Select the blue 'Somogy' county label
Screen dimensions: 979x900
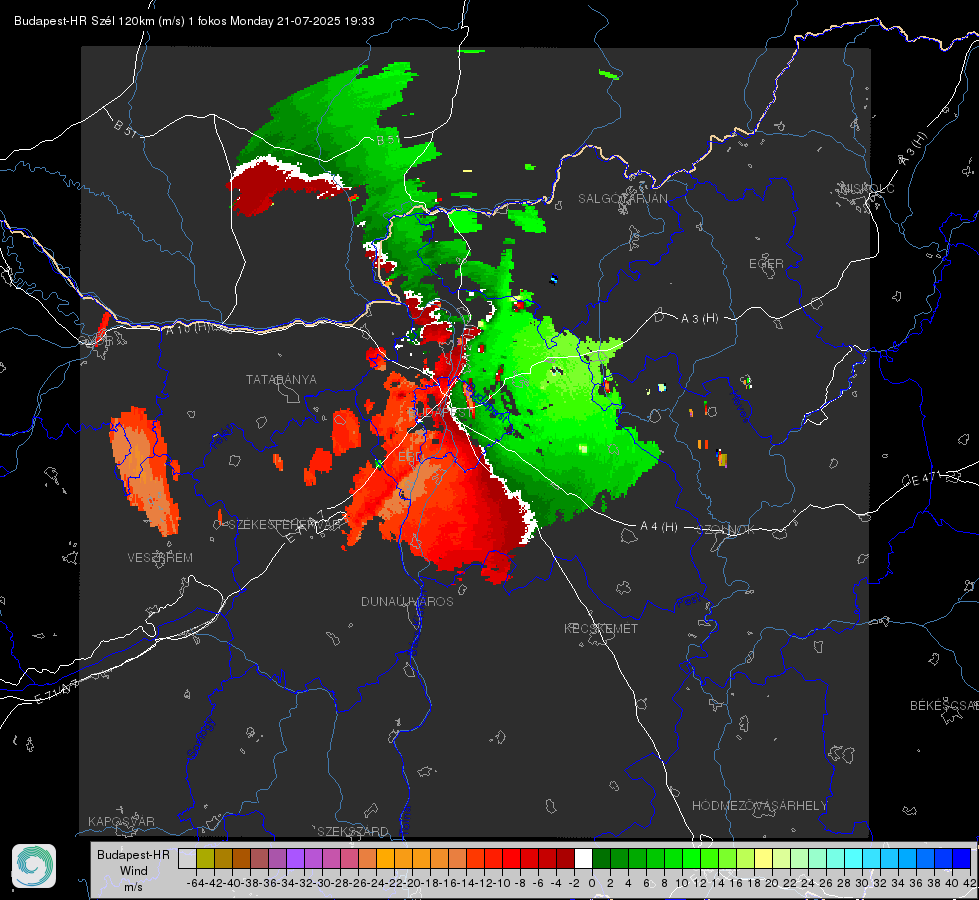200,739
